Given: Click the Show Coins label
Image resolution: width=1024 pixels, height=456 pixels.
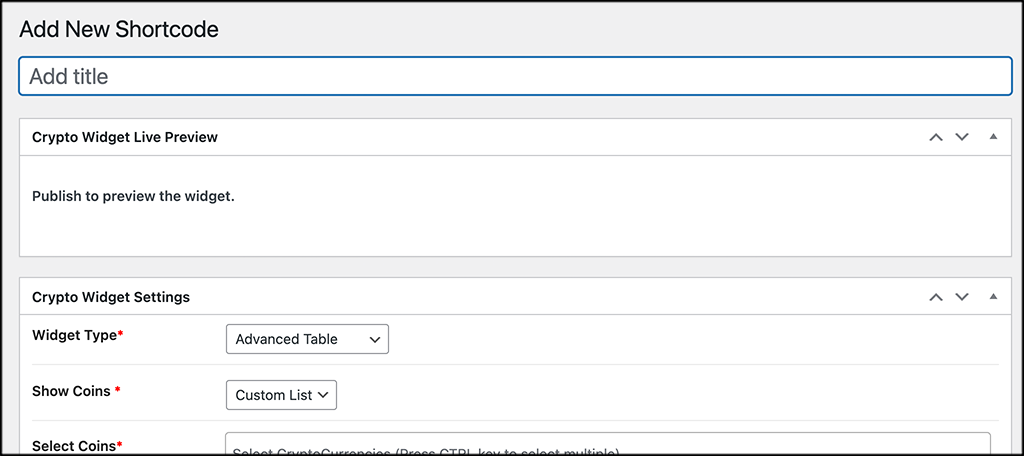Looking at the screenshot, I should (76, 391).
